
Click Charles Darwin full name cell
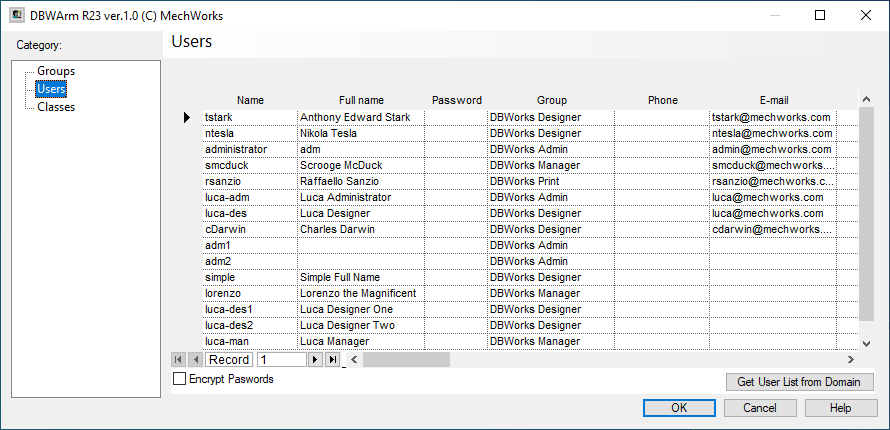(361, 229)
